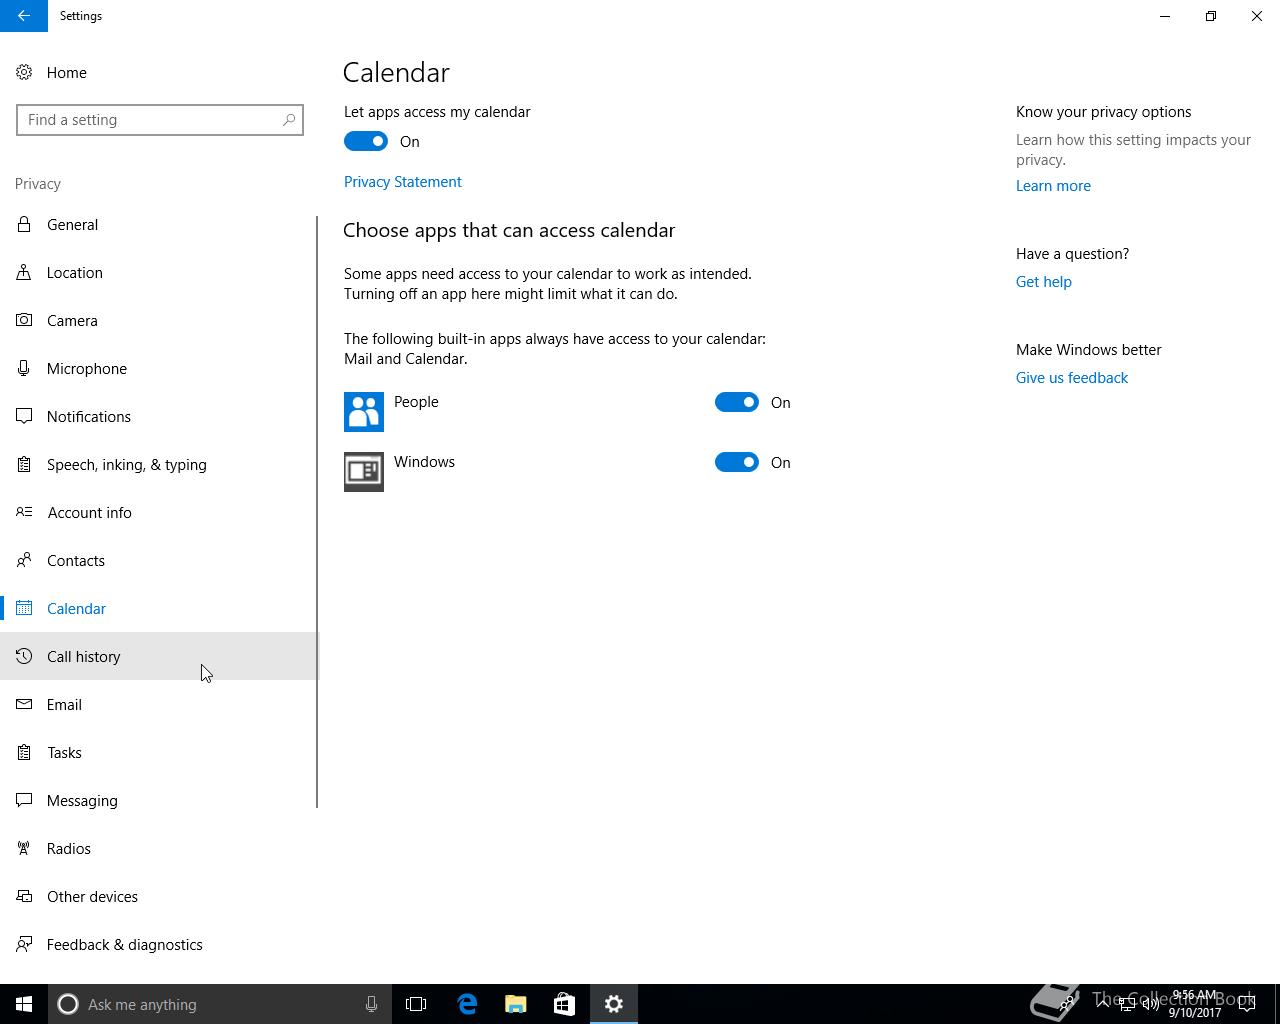The image size is (1280, 1024).
Task: Show hidden system tray icons
Action: (1103, 1004)
